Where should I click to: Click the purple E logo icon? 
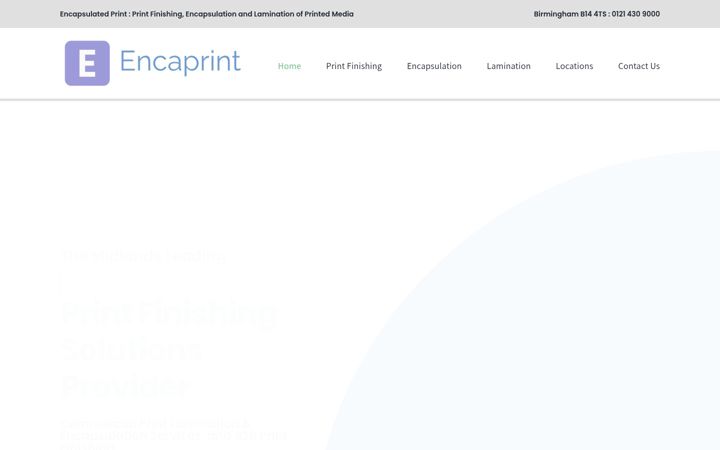click(x=87, y=63)
